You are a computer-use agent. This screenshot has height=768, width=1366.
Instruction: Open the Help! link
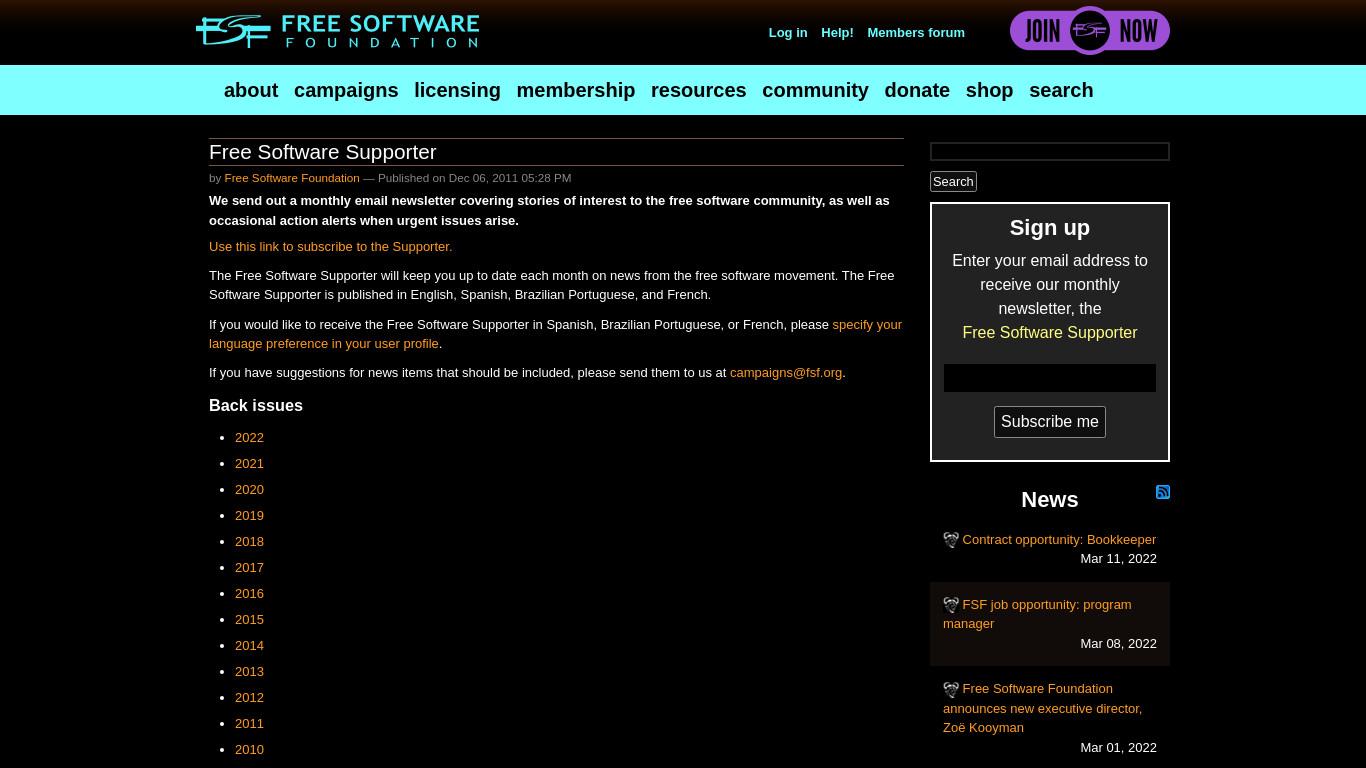(837, 32)
